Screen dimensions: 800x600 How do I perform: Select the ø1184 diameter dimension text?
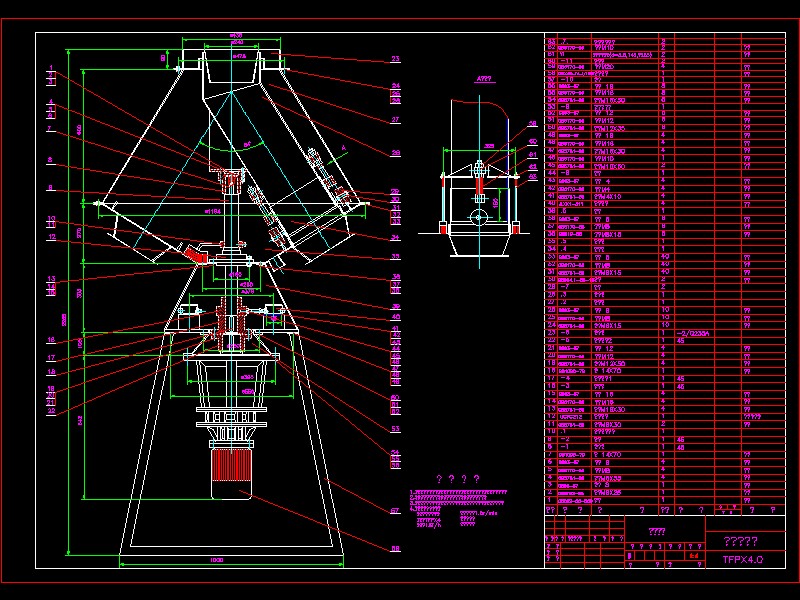click(213, 211)
